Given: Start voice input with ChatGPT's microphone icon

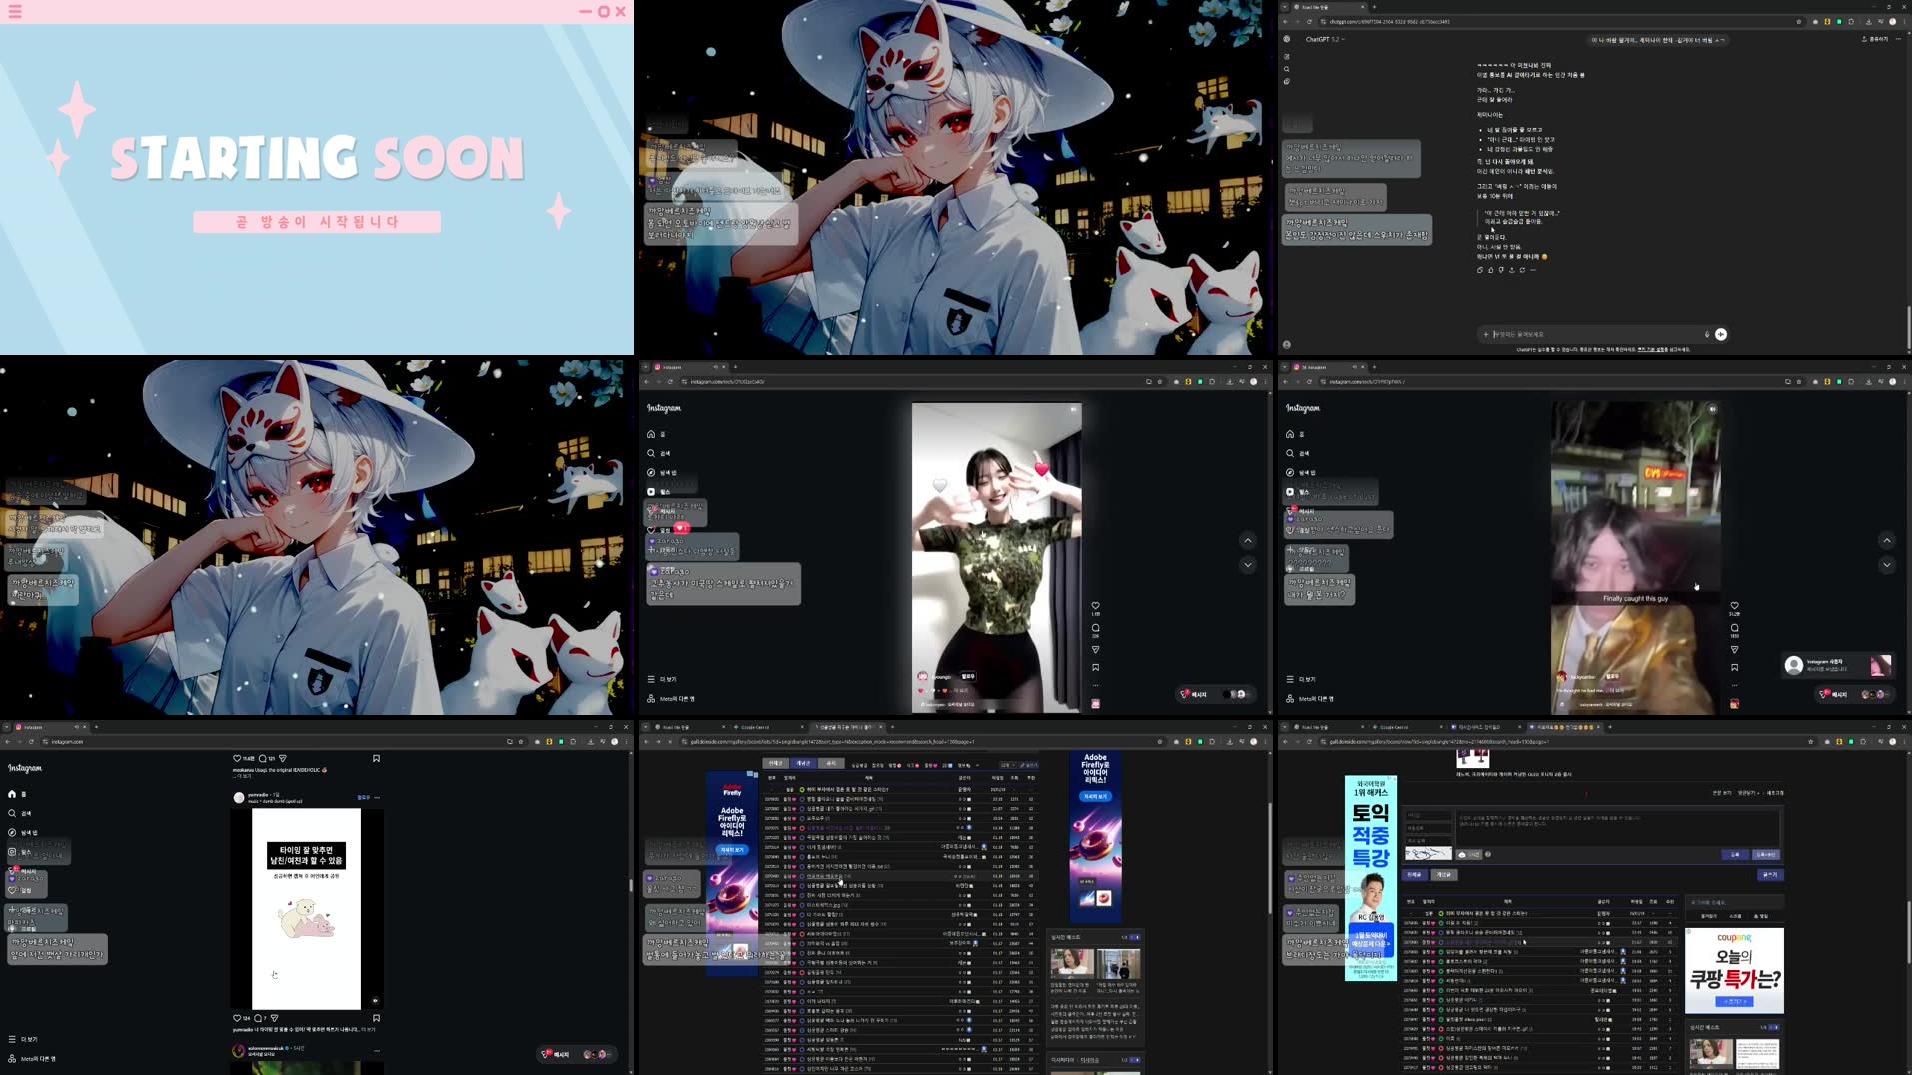Looking at the screenshot, I should pos(1707,334).
